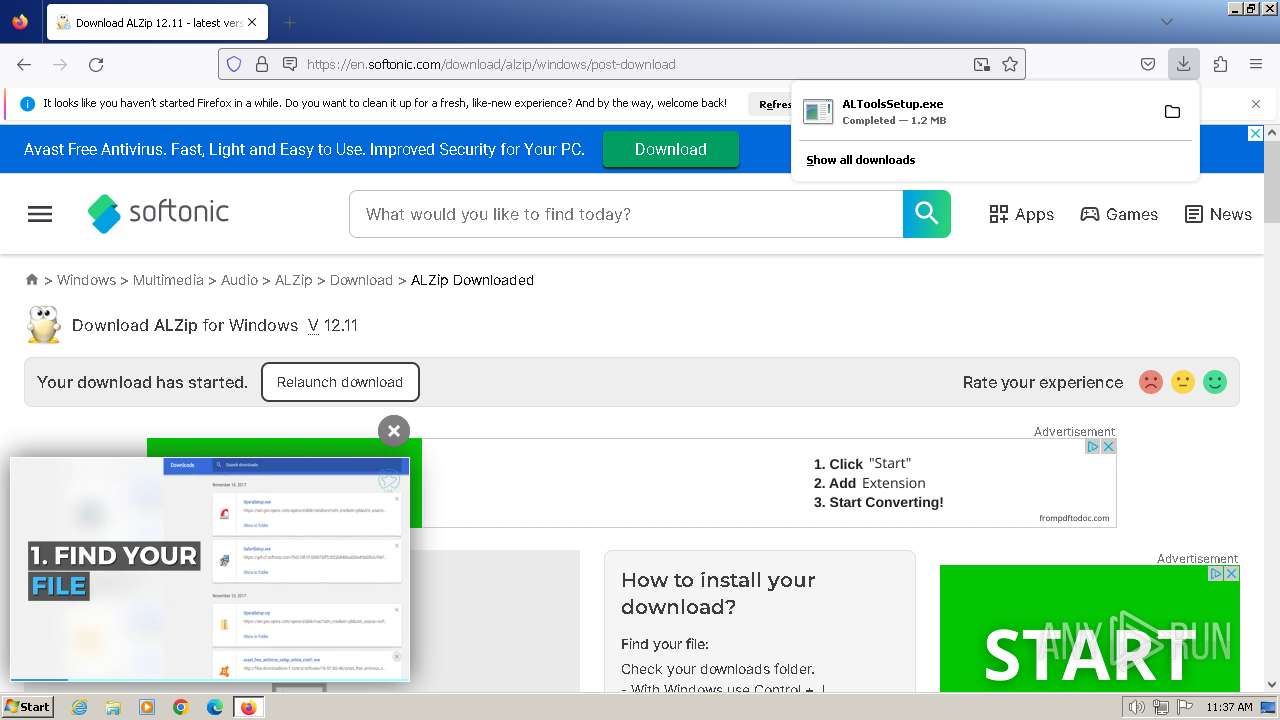This screenshot has width=1280, height=720.
Task: Open the Audio breadcrumb link
Action: [239, 280]
